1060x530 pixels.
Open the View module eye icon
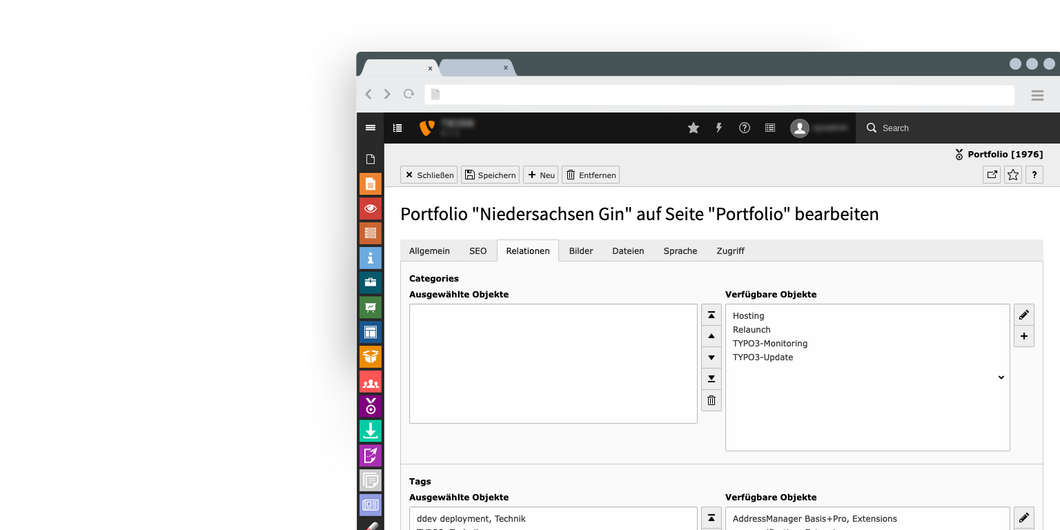point(370,208)
